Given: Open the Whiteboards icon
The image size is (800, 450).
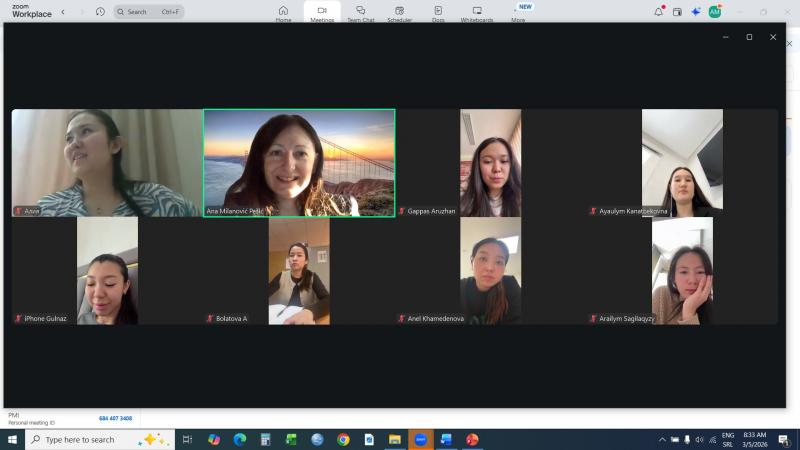Looking at the screenshot, I should (x=477, y=13).
